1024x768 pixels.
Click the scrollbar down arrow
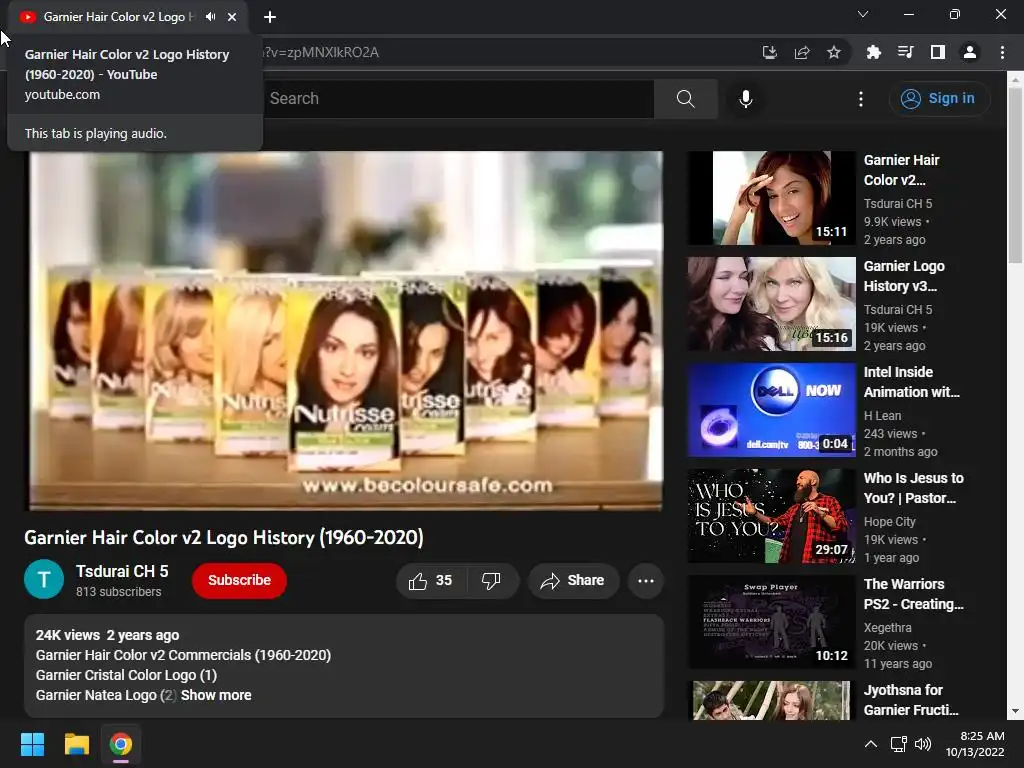coord(1016,712)
